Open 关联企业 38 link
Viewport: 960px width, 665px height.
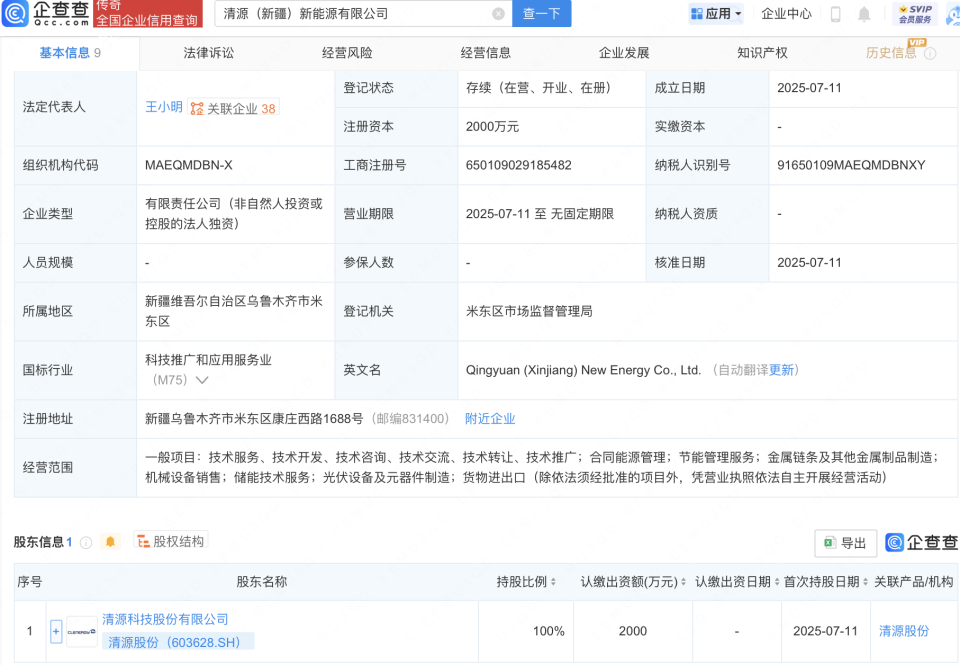click(x=233, y=108)
